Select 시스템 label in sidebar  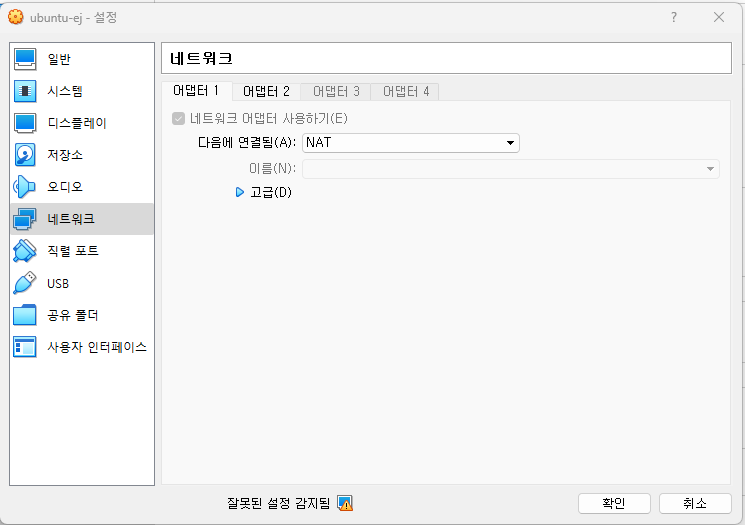[65, 91]
